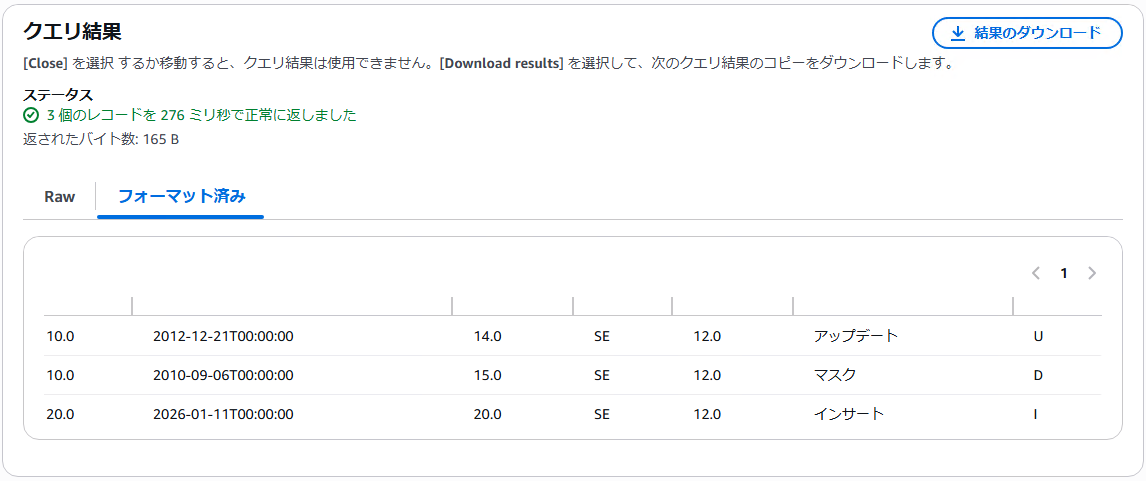Go to the previous results page chevron
The image size is (1146, 481).
1036,273
